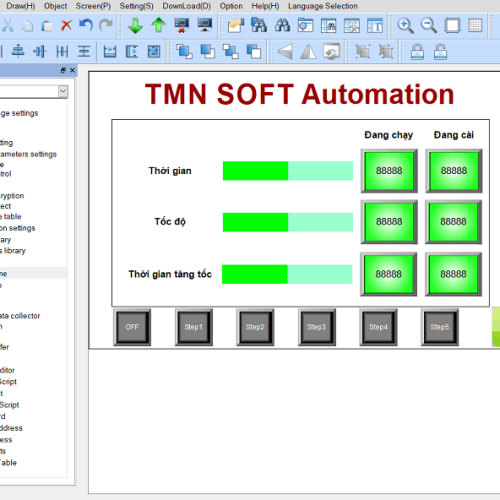Select the Thời gian tăng tốc progress bar
The image size is (500, 500).
(x=287, y=274)
